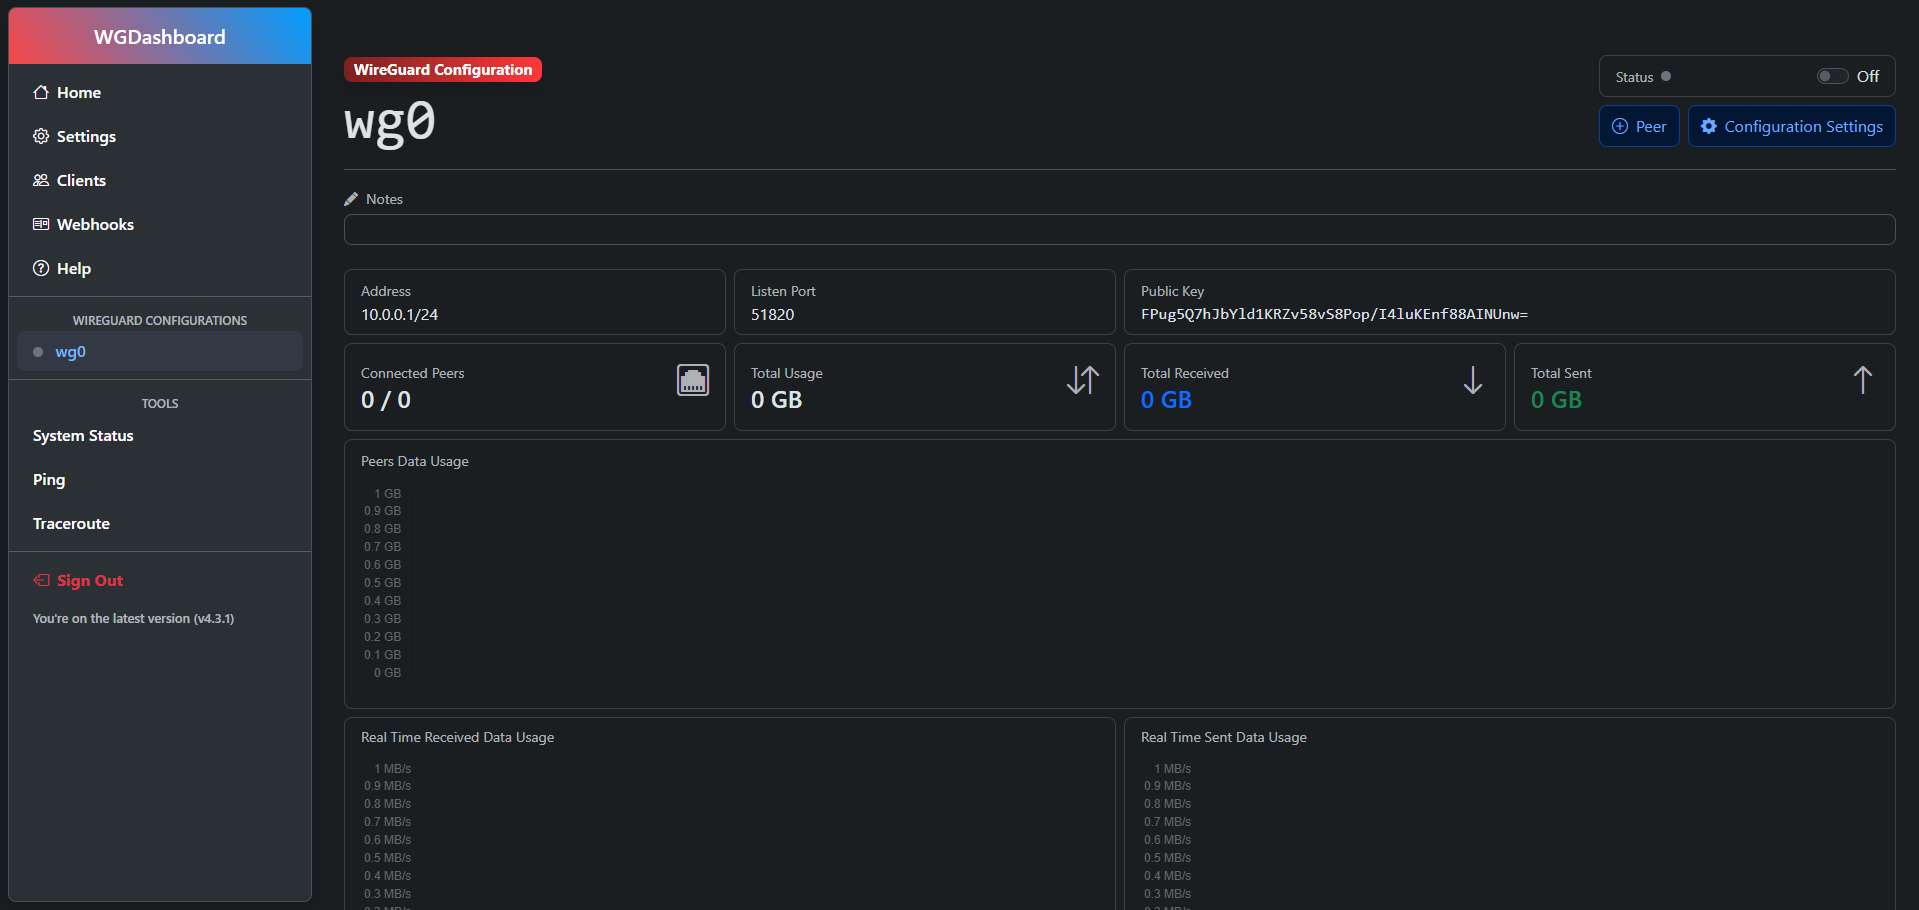This screenshot has height=910, width=1919.
Task: Click the Home house icon in sidebar
Action: [41, 92]
